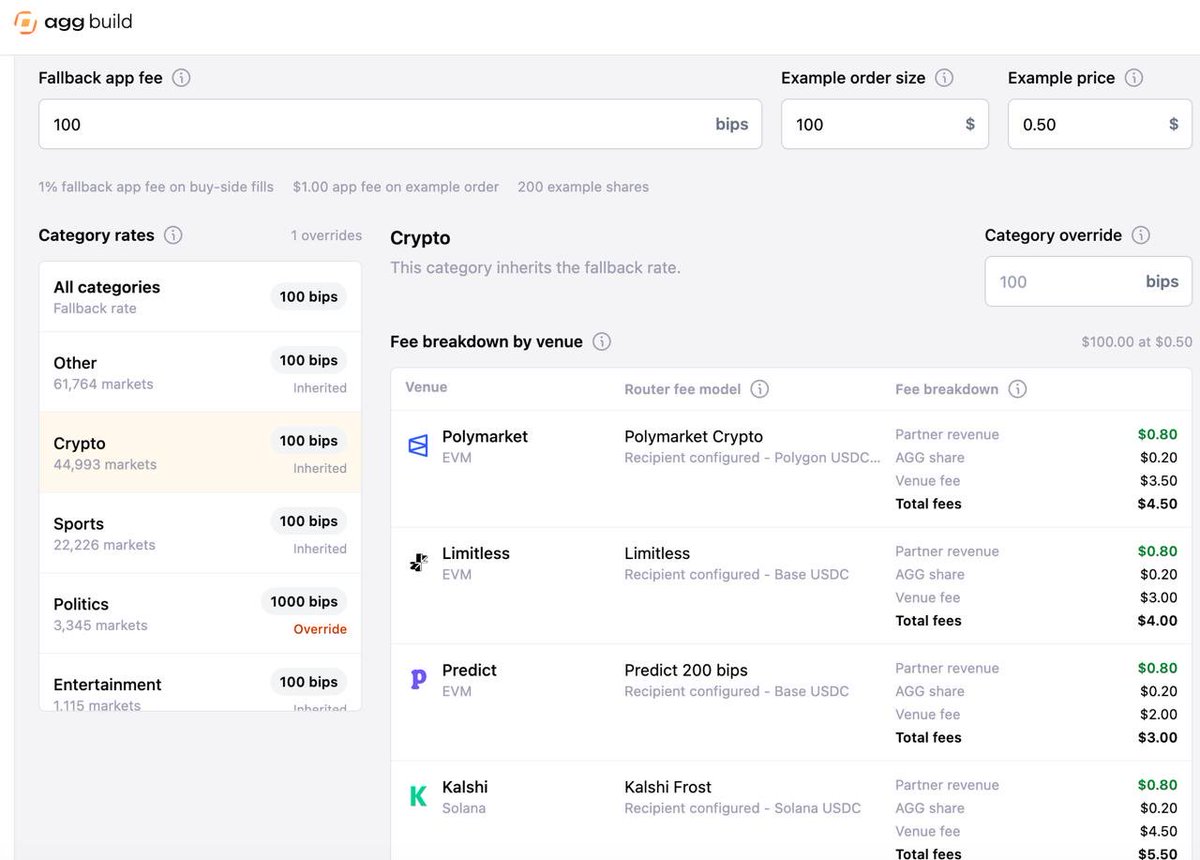Screen dimensions: 1200x860
Task: Select the Sports category row
Action: tap(200, 533)
